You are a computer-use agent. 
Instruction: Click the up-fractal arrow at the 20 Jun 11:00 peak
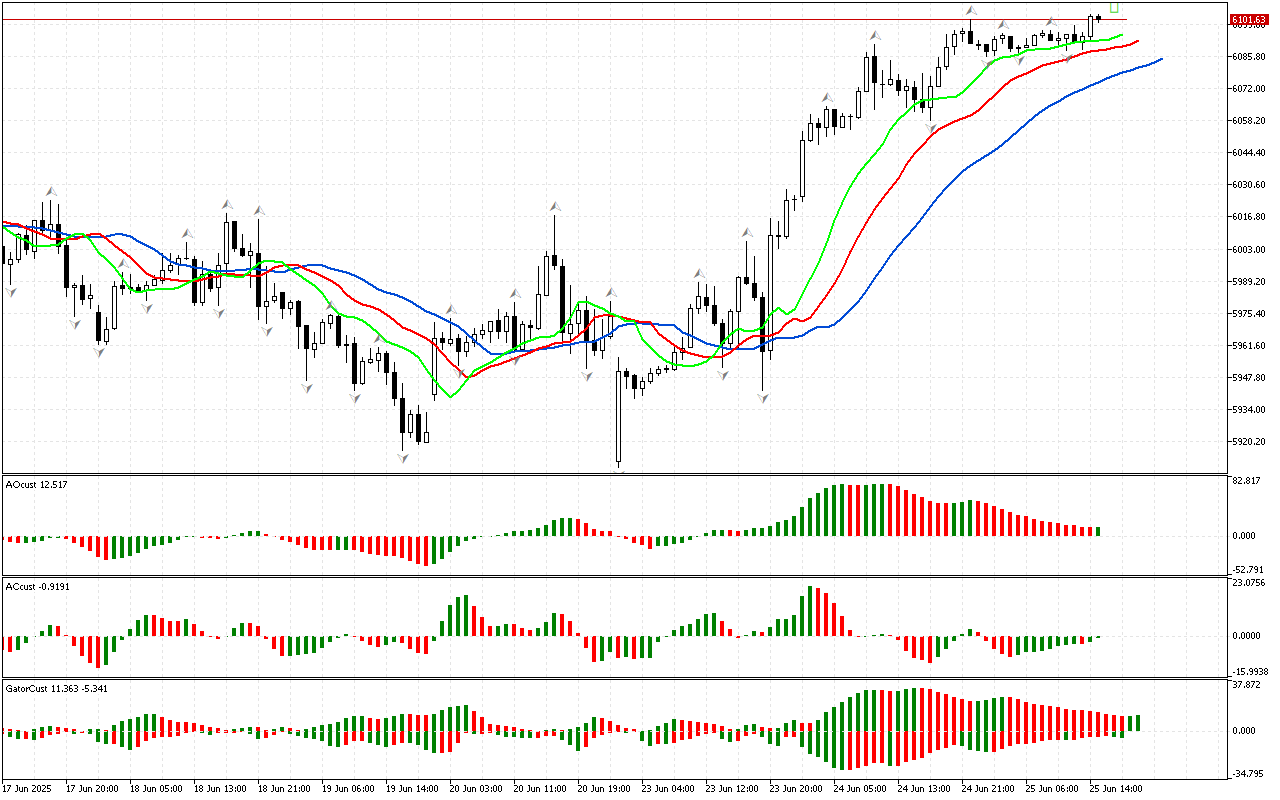point(553,207)
